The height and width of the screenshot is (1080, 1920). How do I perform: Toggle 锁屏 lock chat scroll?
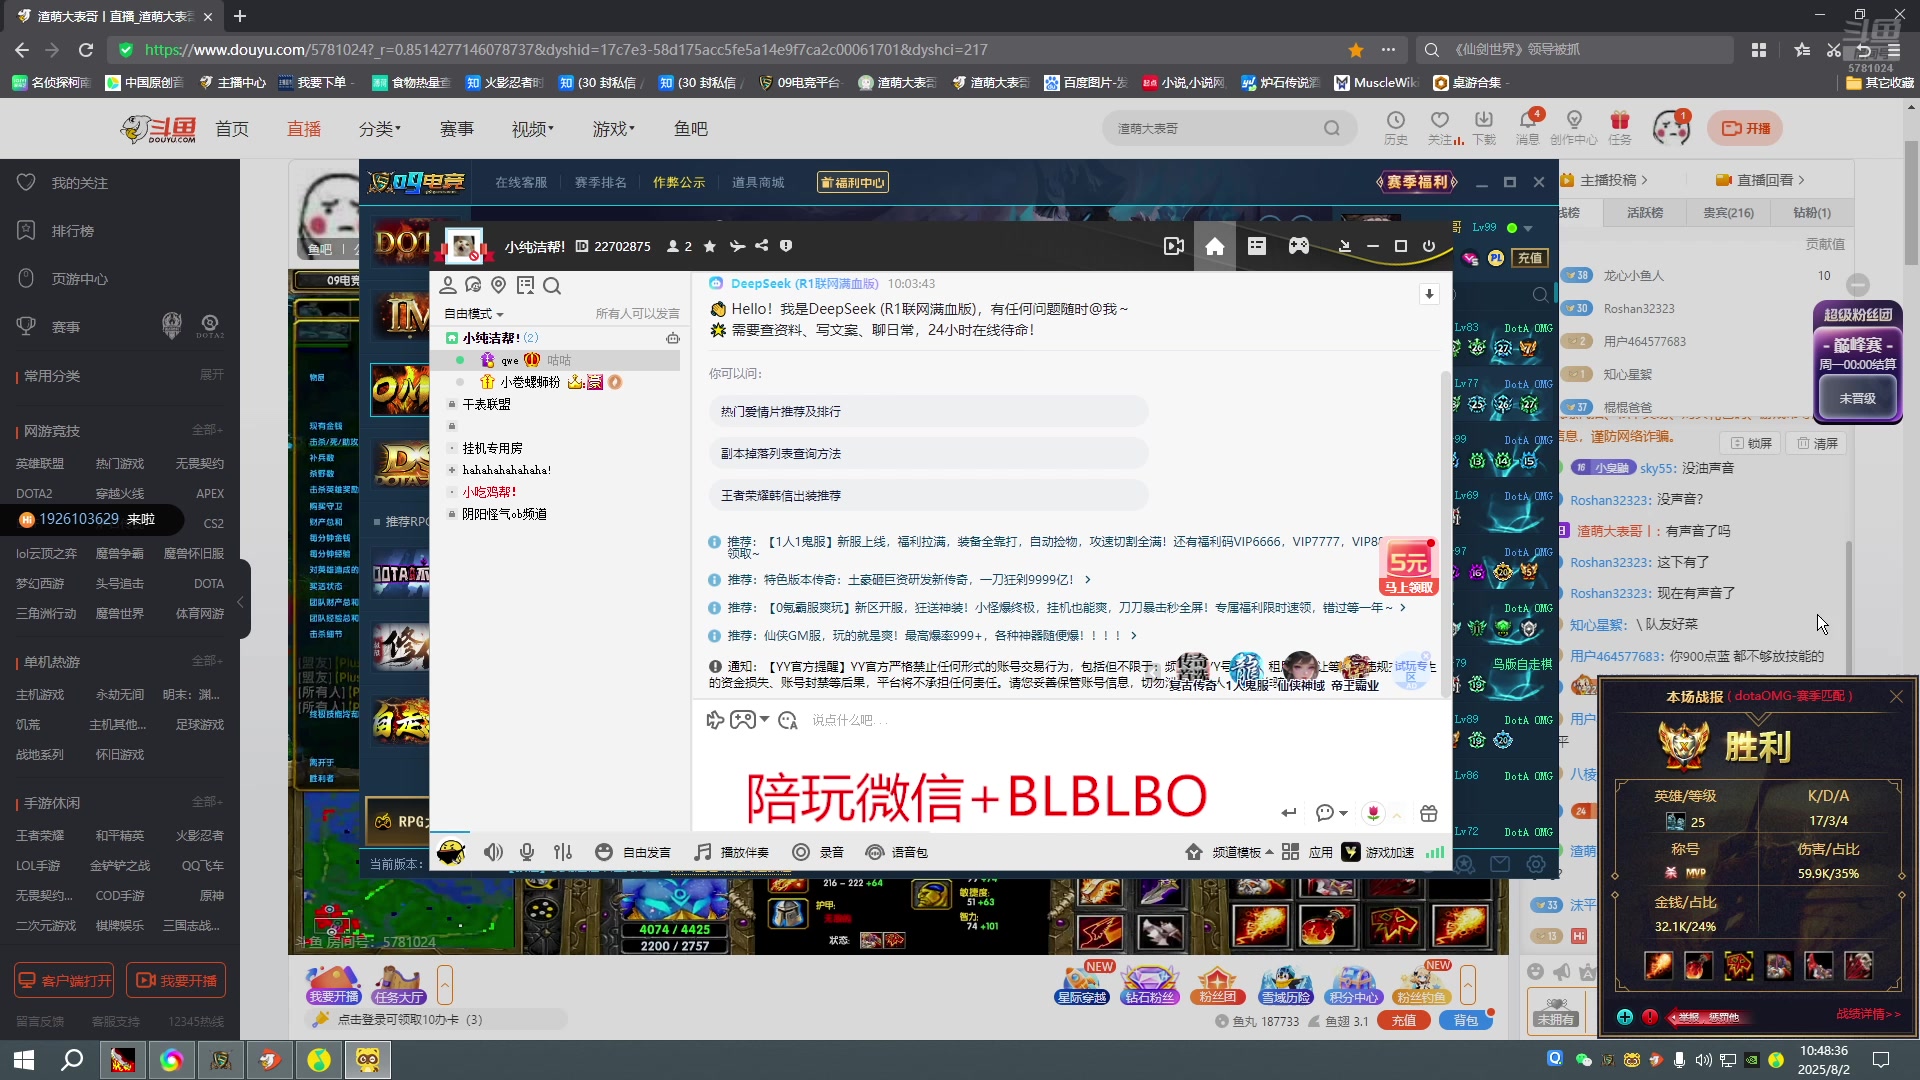point(1751,443)
